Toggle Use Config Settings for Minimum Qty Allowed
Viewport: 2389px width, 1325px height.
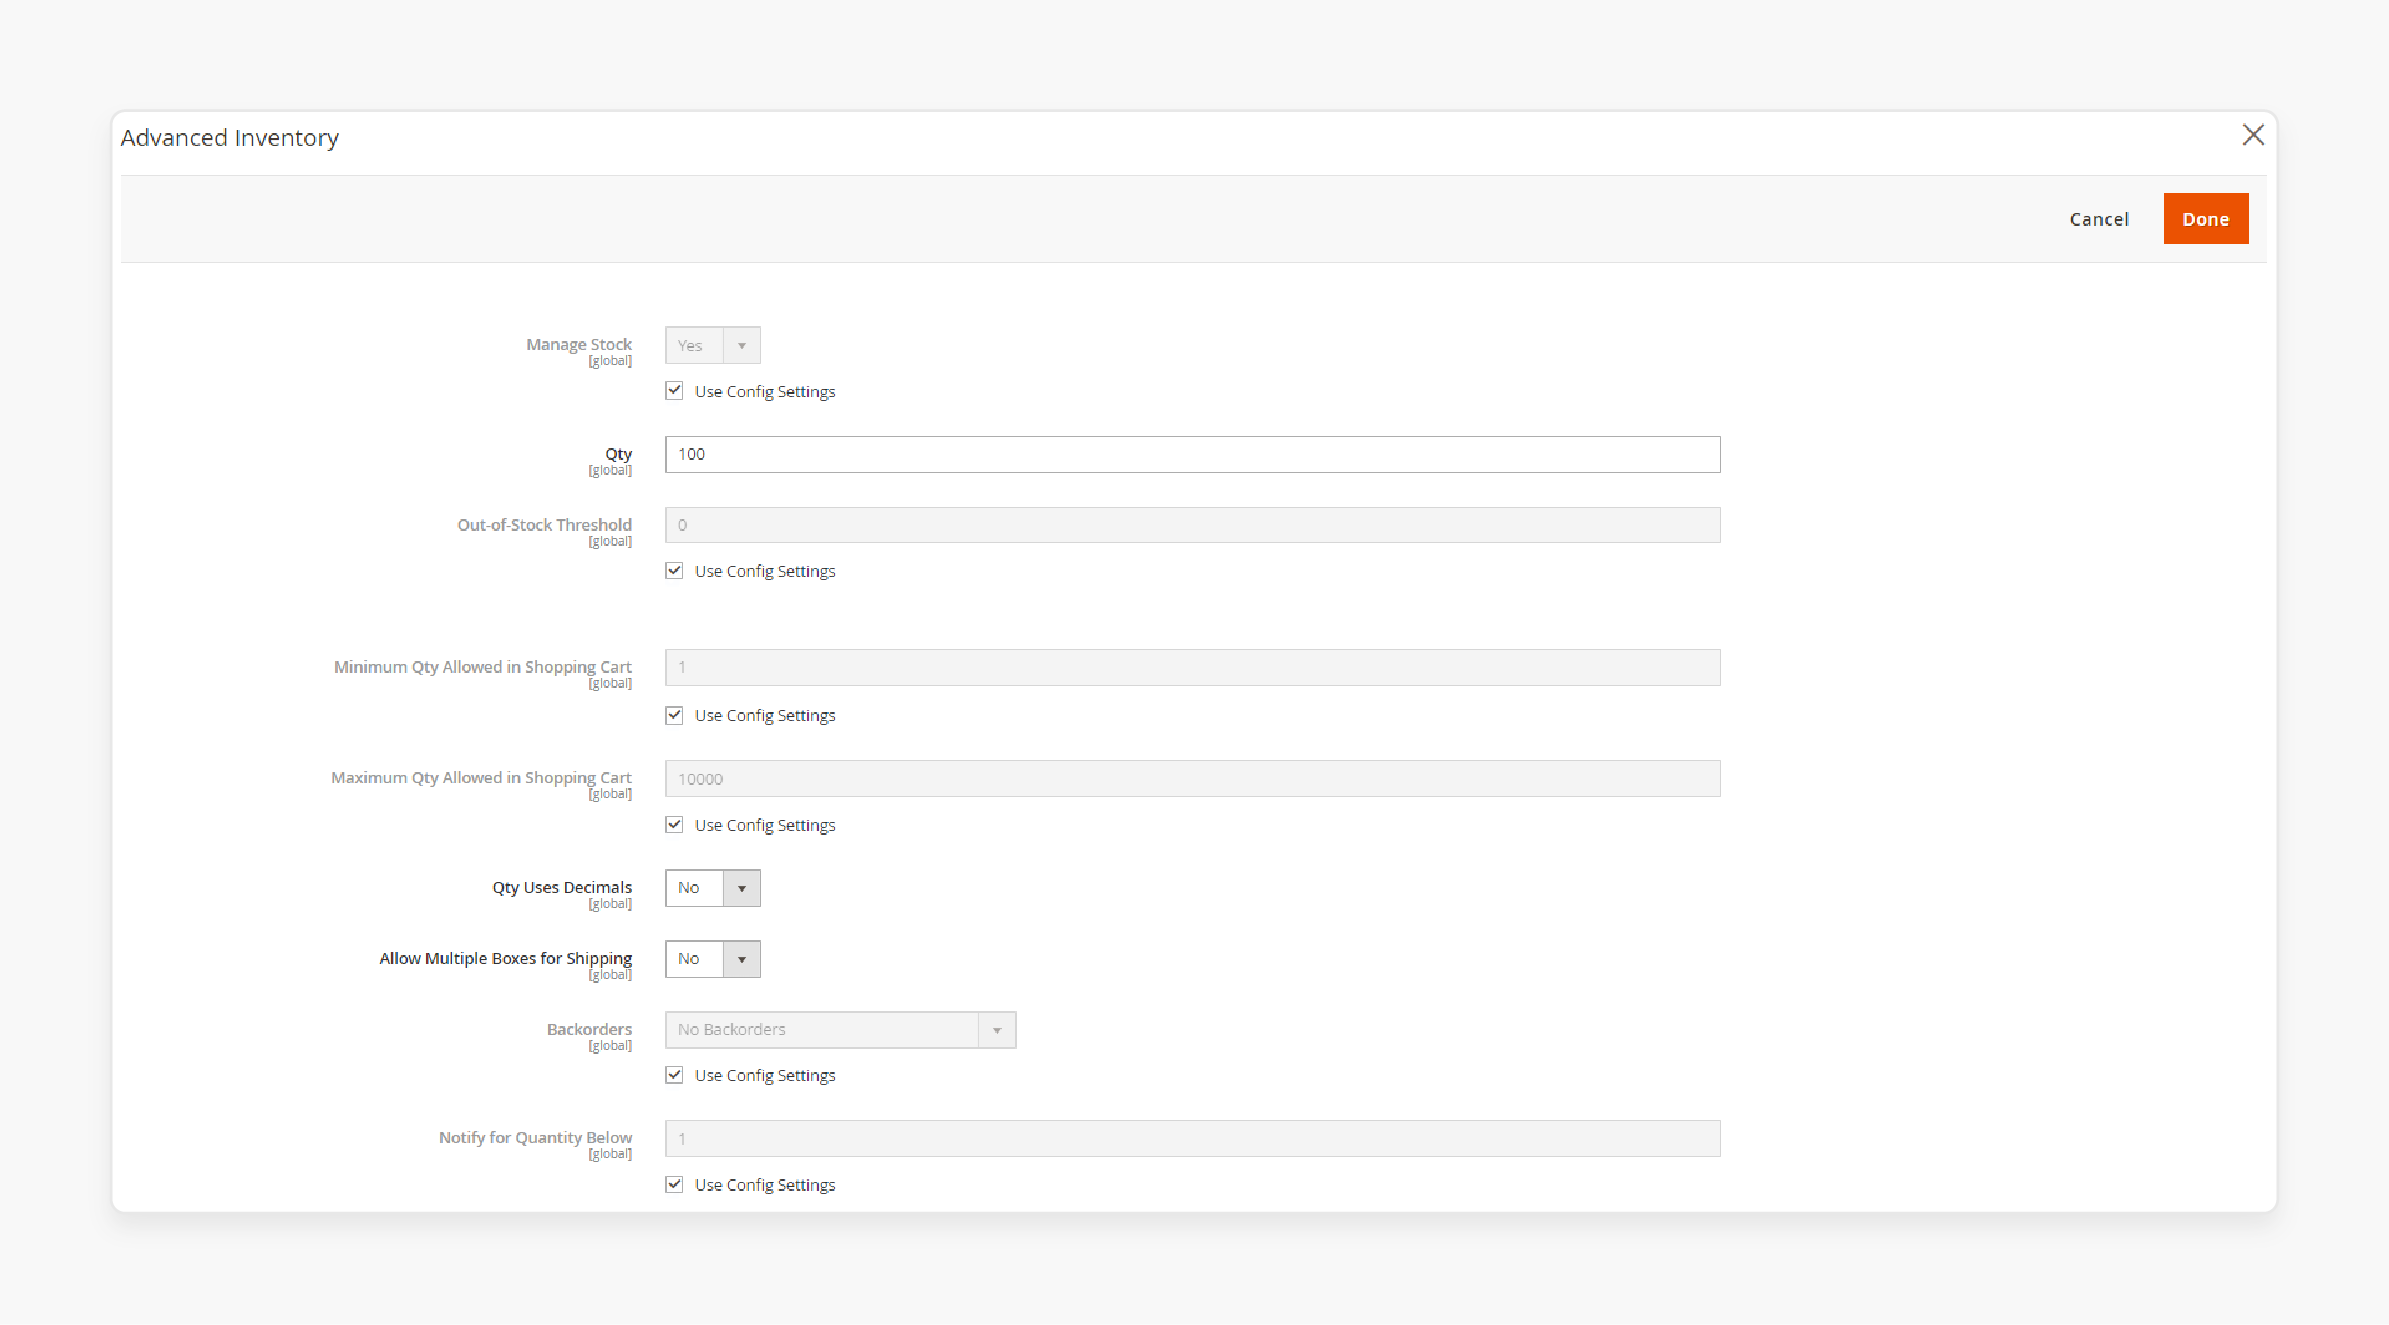pos(674,715)
